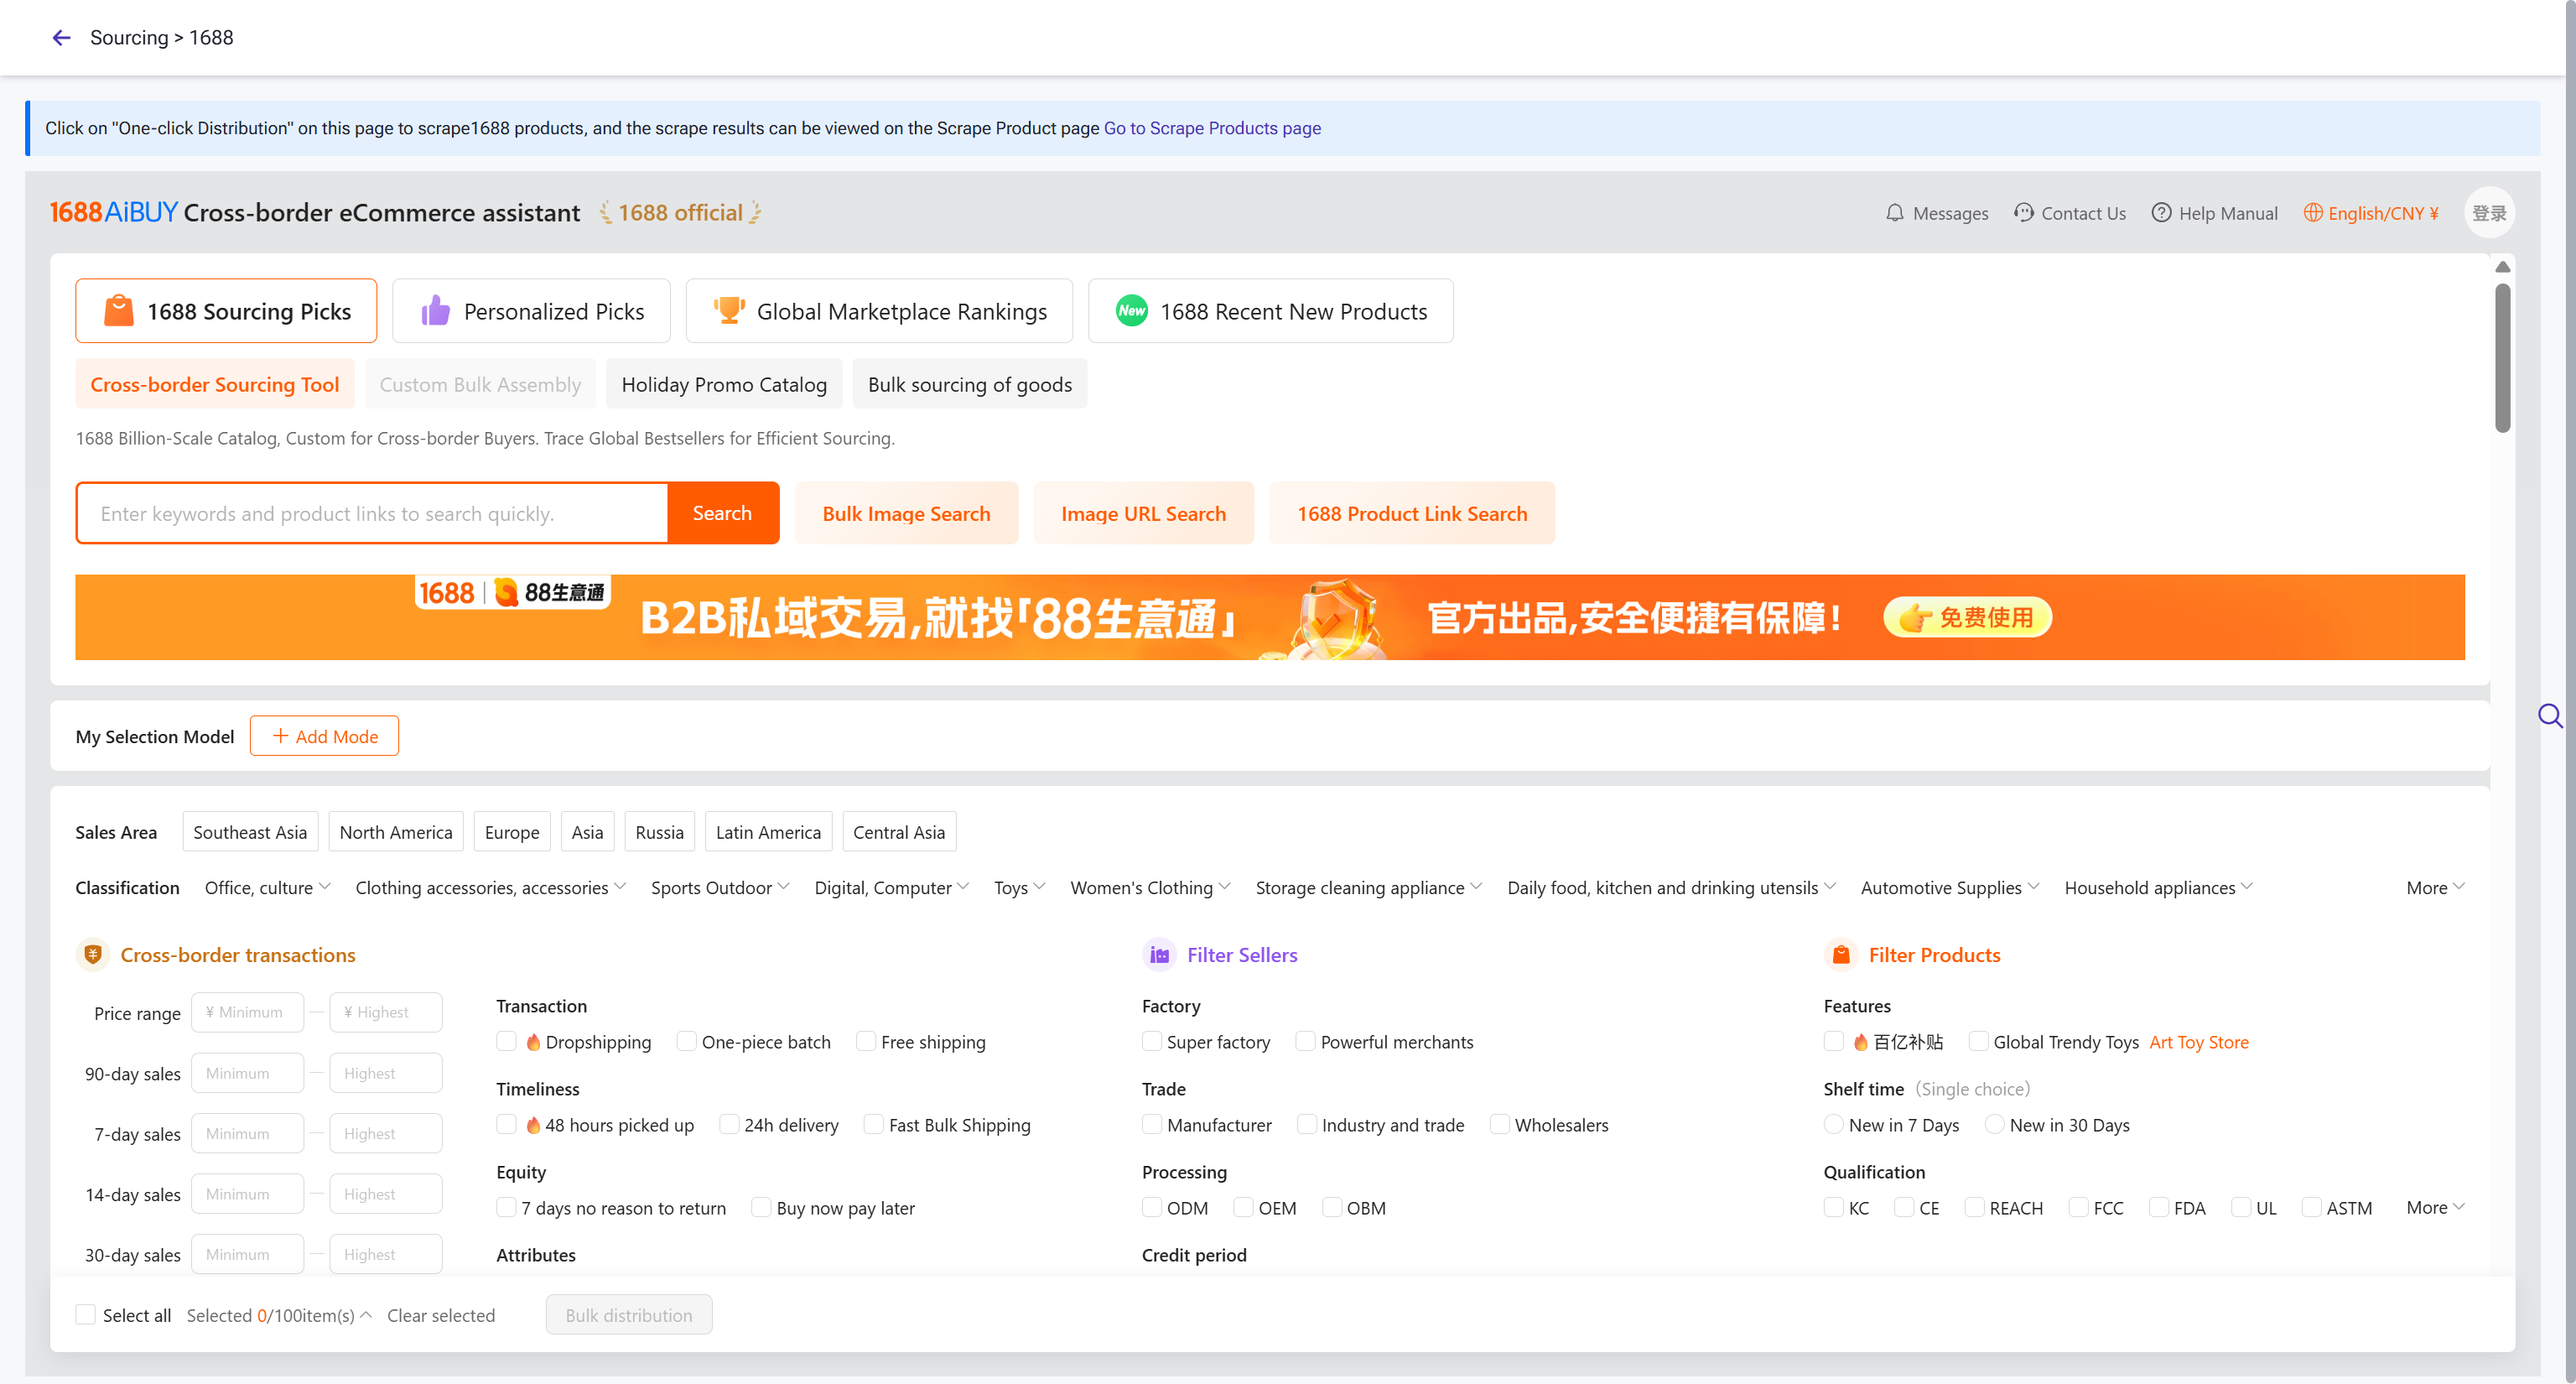Focus the keyword search input field
Screen dimensions: 2576x1384
click(372, 514)
